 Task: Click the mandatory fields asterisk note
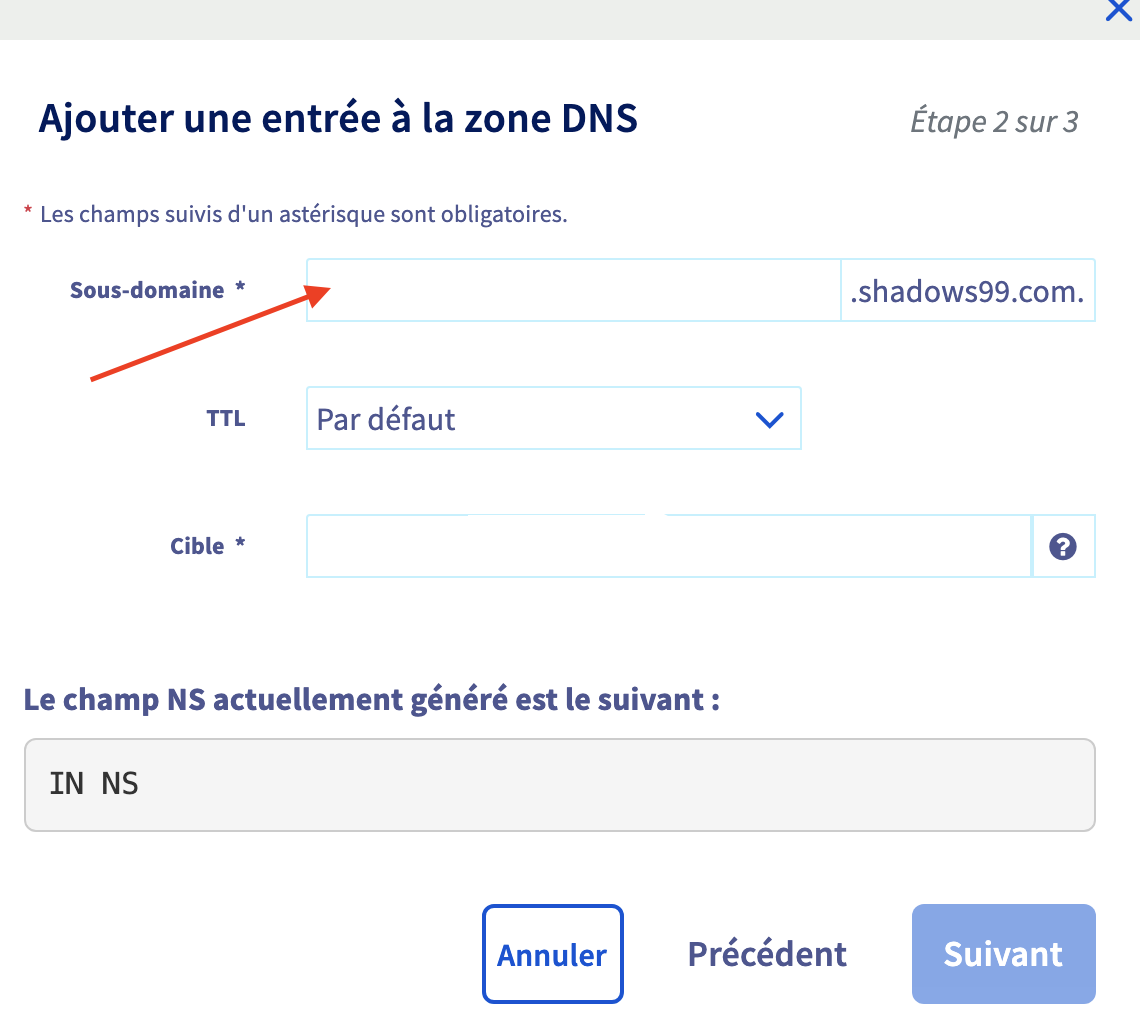[x=296, y=215]
